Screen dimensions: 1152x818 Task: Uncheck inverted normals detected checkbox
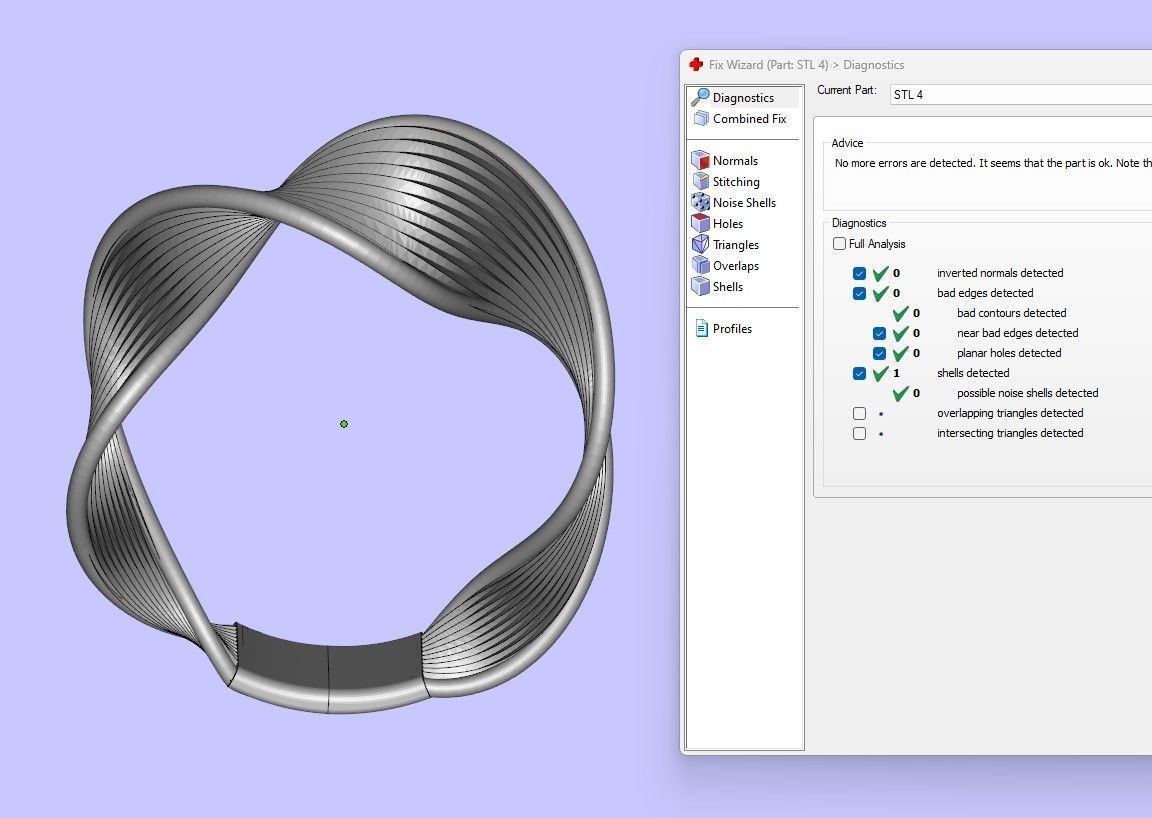click(859, 273)
